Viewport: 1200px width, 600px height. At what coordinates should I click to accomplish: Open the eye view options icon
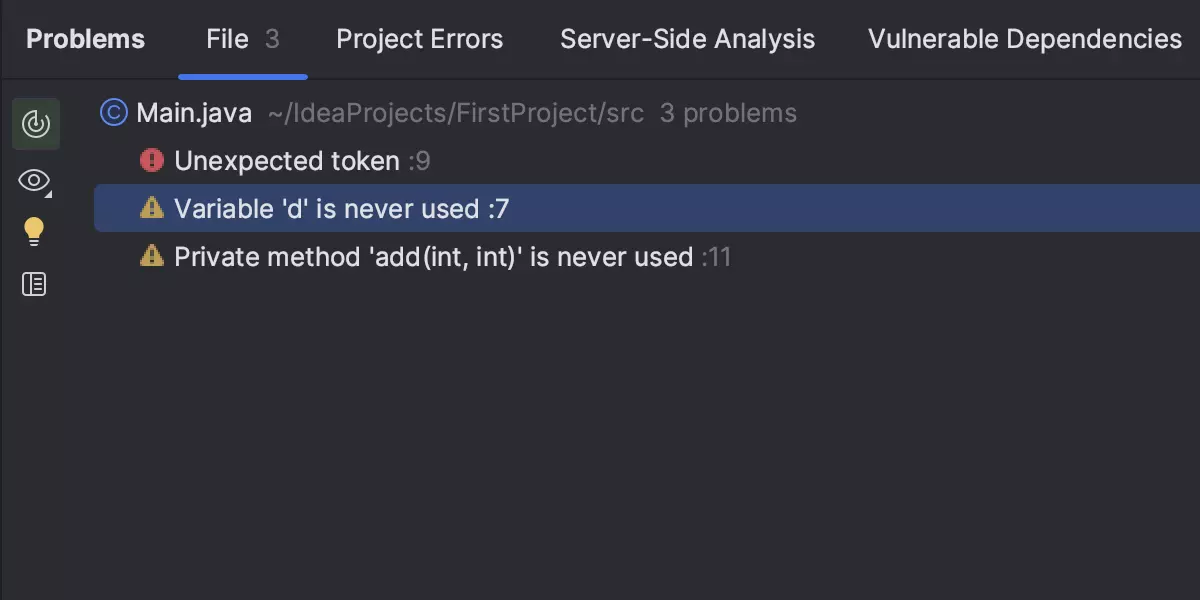tap(34, 180)
